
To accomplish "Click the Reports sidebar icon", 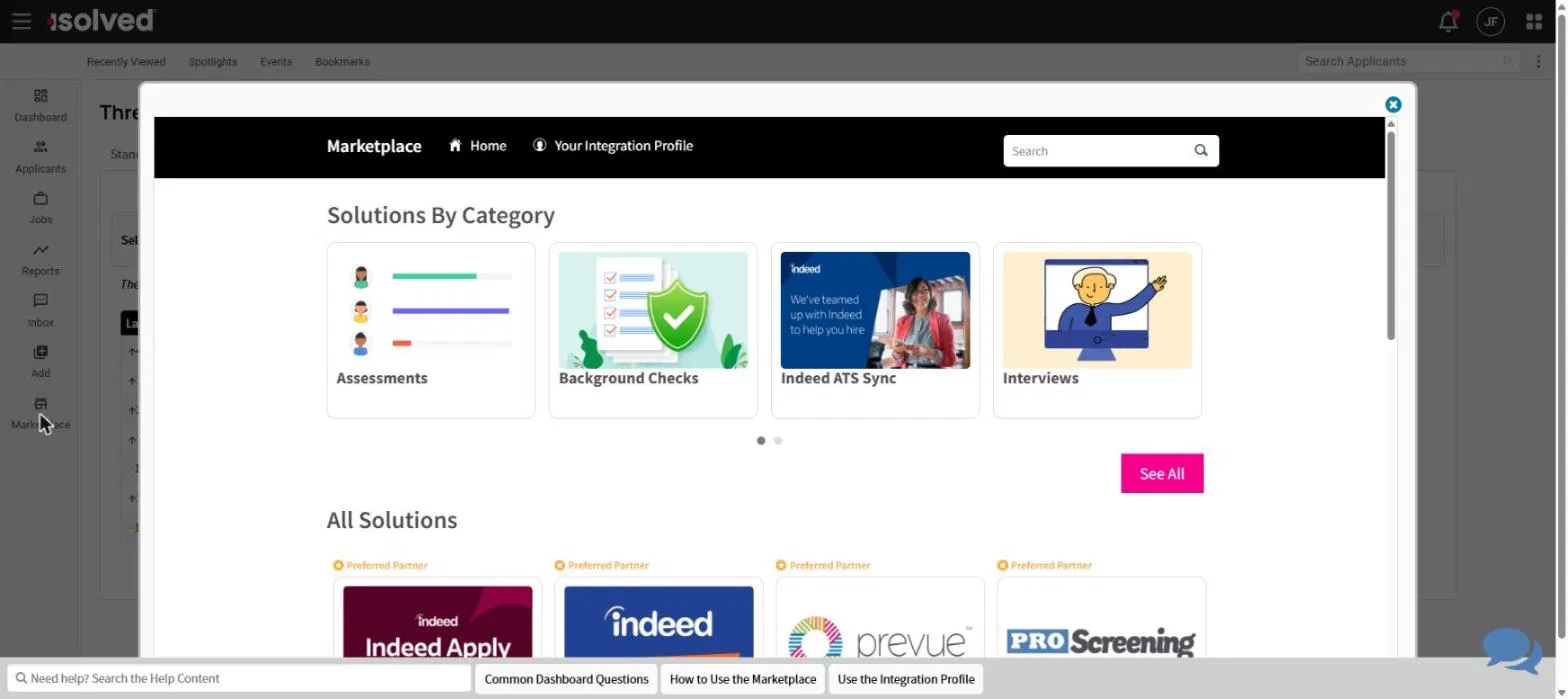I will [x=41, y=250].
